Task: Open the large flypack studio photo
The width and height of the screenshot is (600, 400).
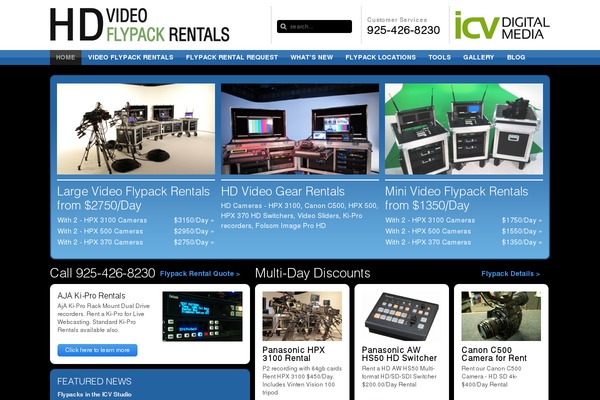Action: 136,129
